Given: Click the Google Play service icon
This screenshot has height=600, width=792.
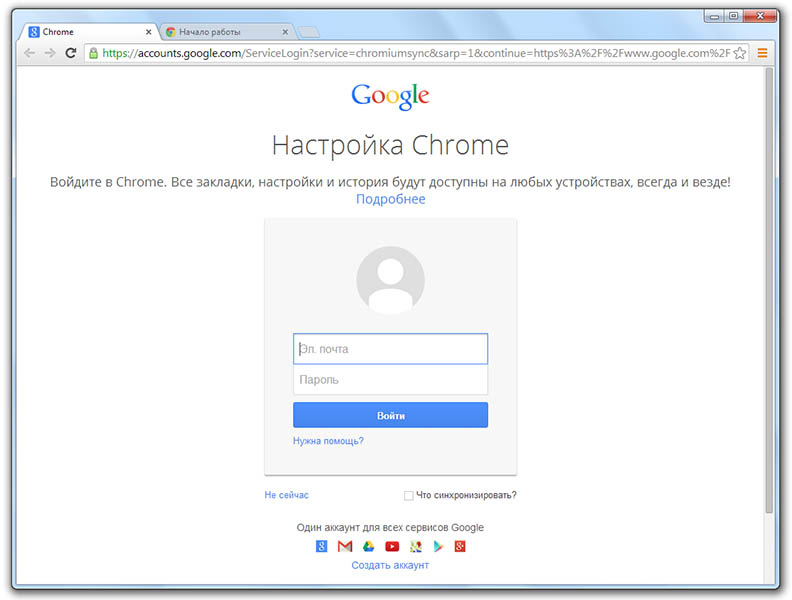Looking at the screenshot, I should [438, 546].
